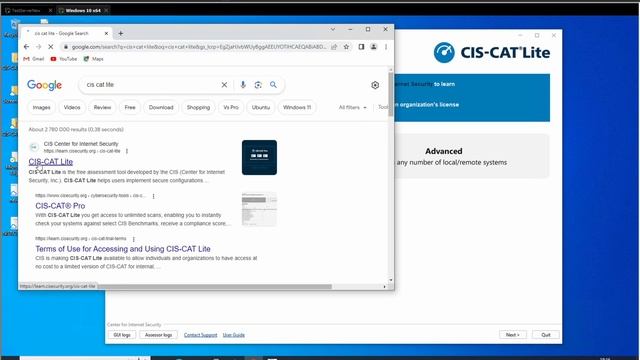This screenshot has width=640, height=360.
Task: Select the Vs Pro filter chip
Action: (231, 107)
